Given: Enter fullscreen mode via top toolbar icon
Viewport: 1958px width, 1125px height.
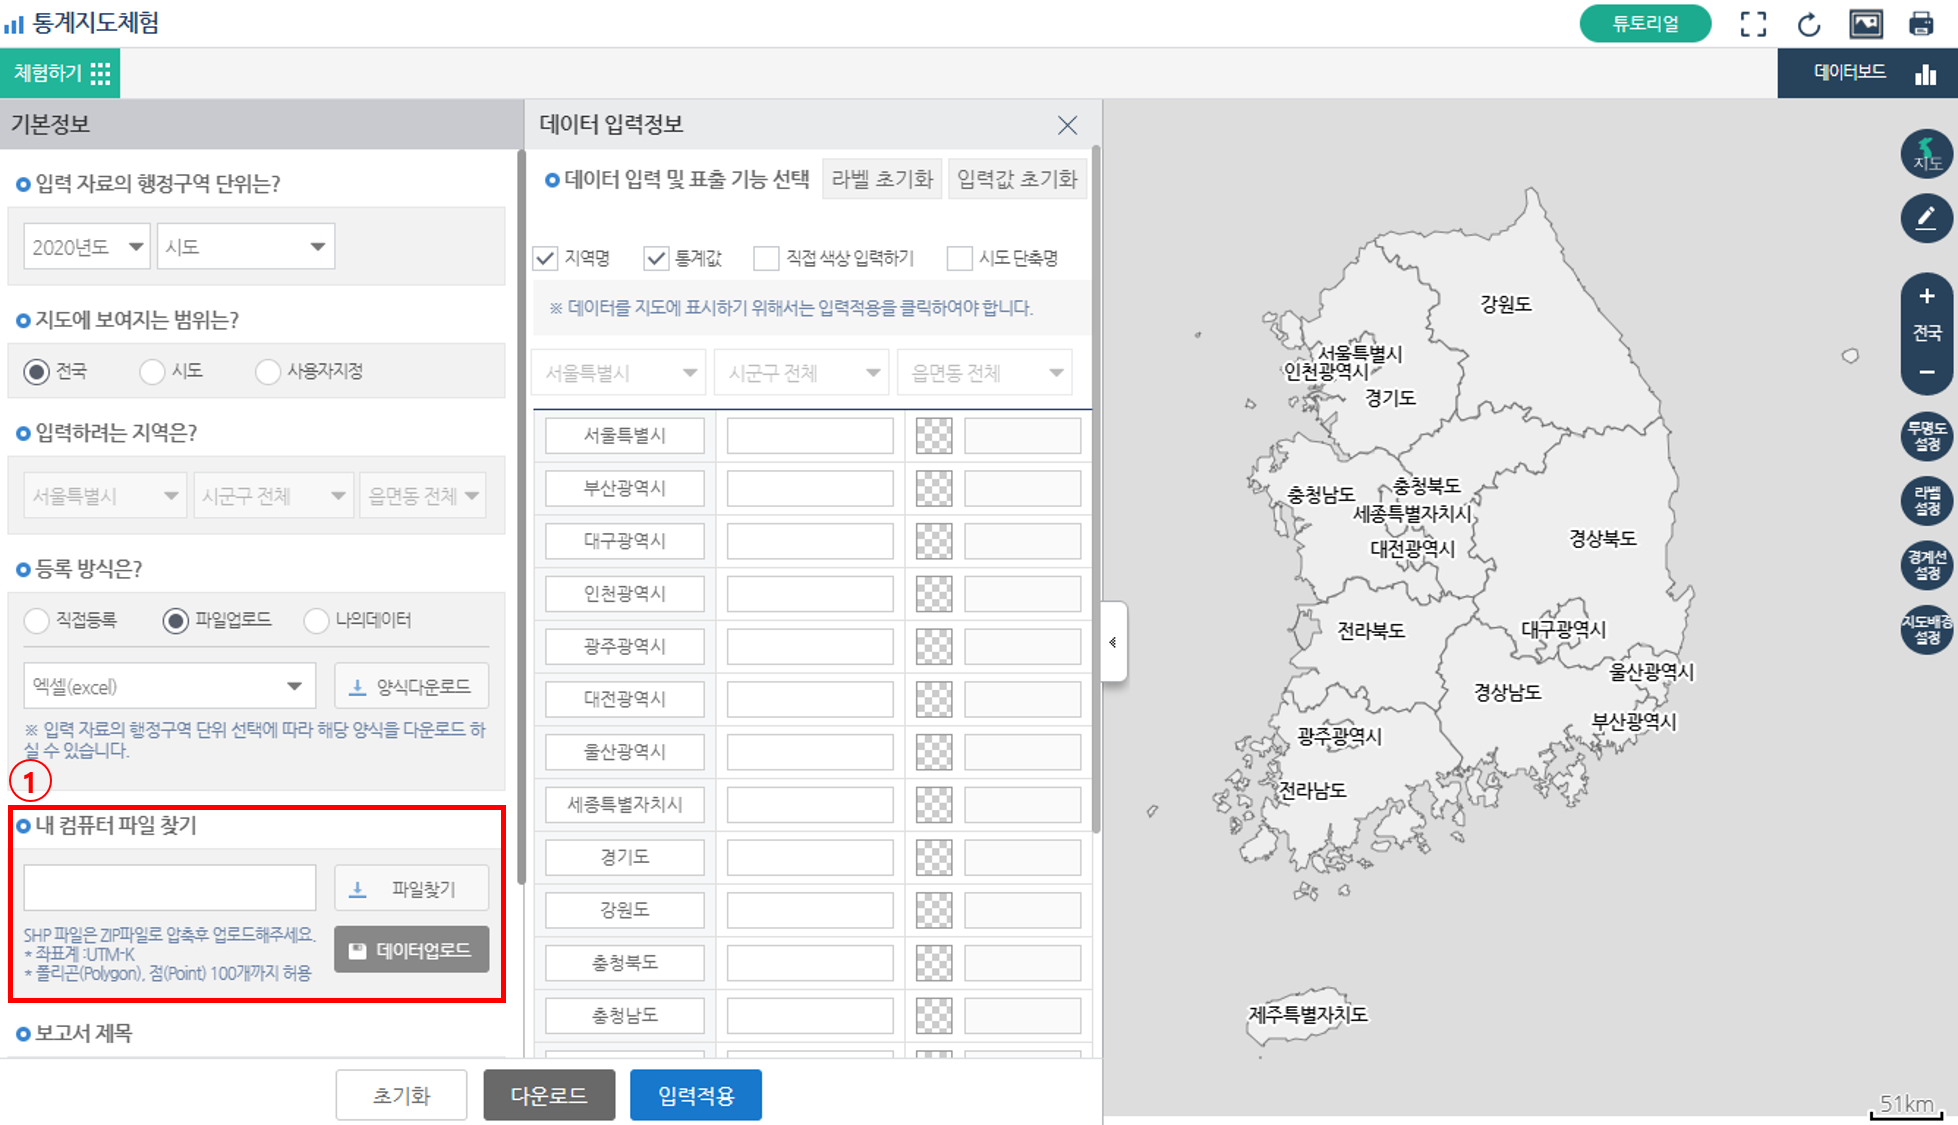Looking at the screenshot, I should click(x=1753, y=24).
